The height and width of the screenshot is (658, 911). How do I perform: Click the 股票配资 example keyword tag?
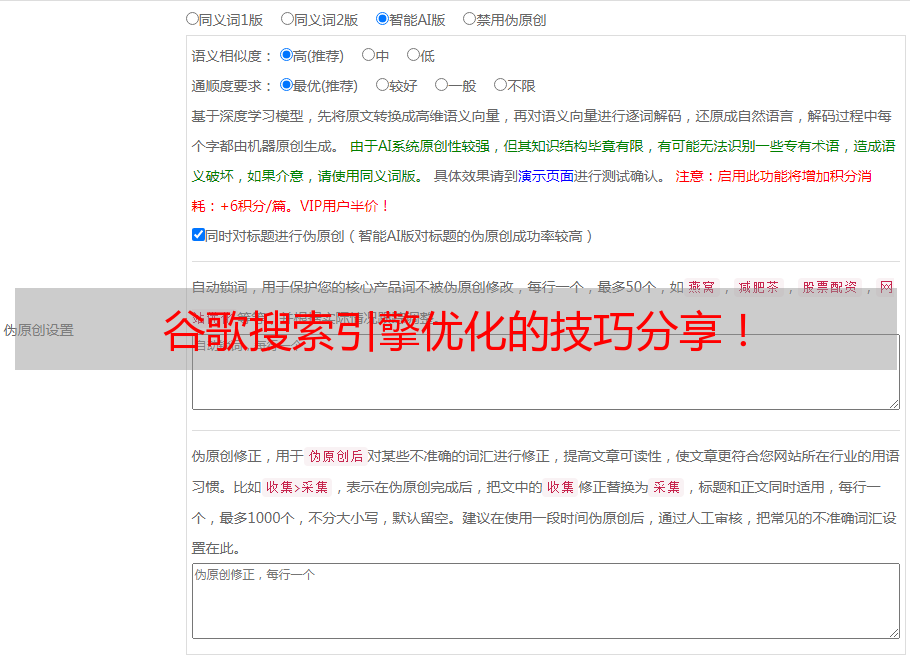tap(830, 287)
